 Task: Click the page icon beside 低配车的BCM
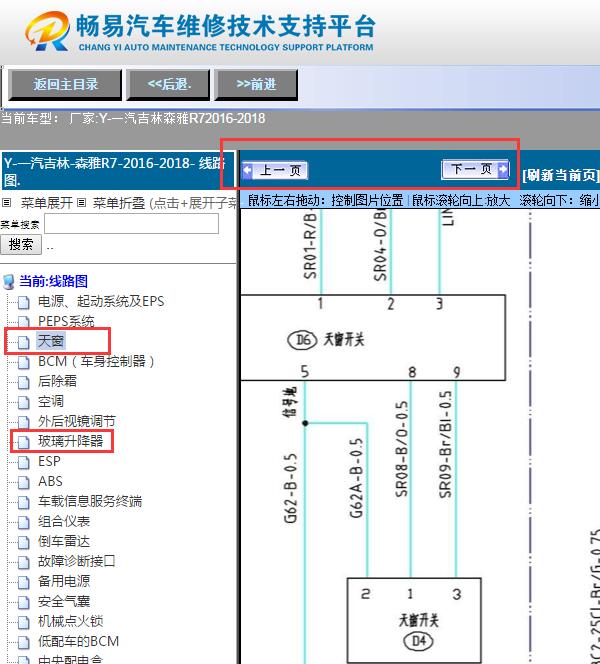[24, 642]
